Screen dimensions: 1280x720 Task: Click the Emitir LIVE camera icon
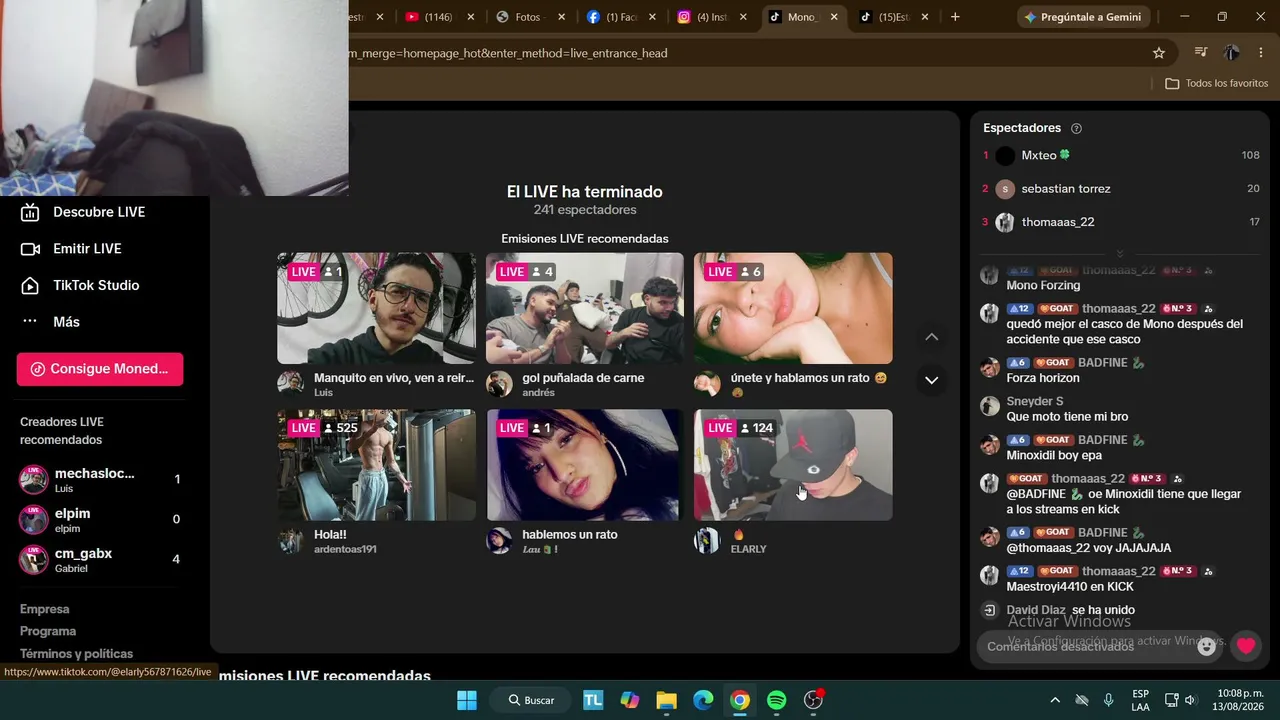[31, 249]
